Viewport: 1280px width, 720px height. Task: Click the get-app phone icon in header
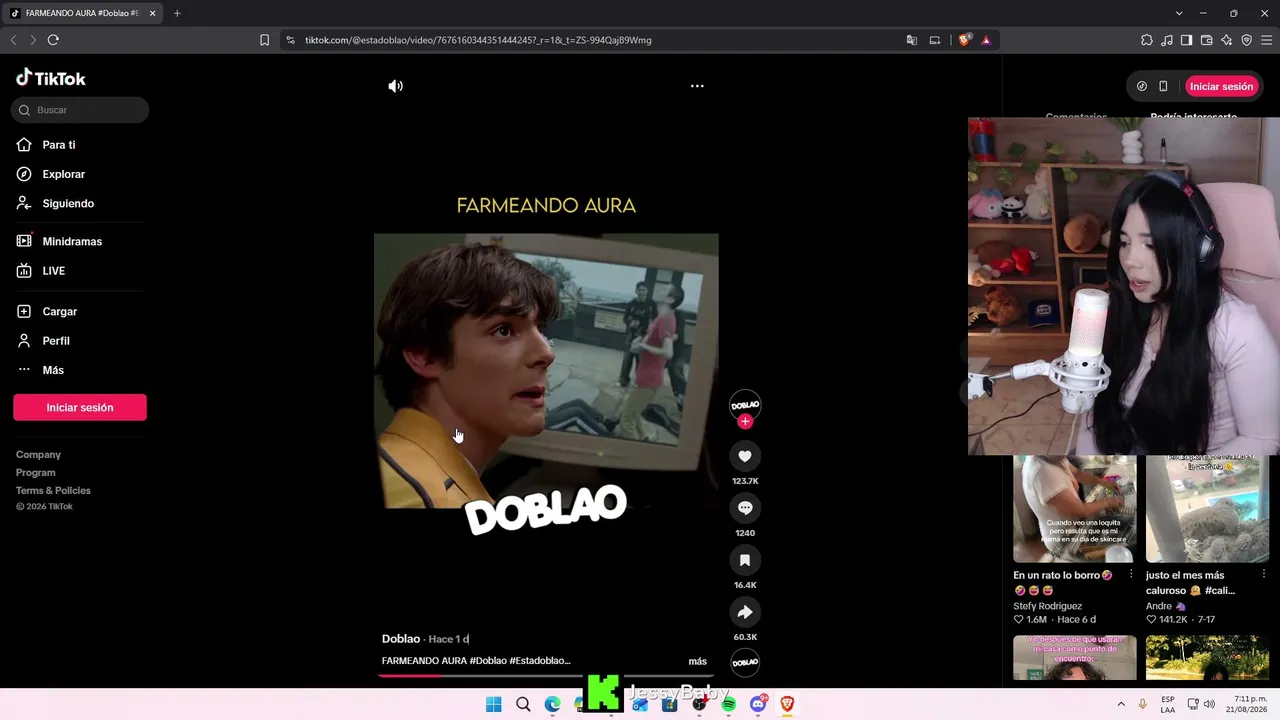tap(1163, 86)
